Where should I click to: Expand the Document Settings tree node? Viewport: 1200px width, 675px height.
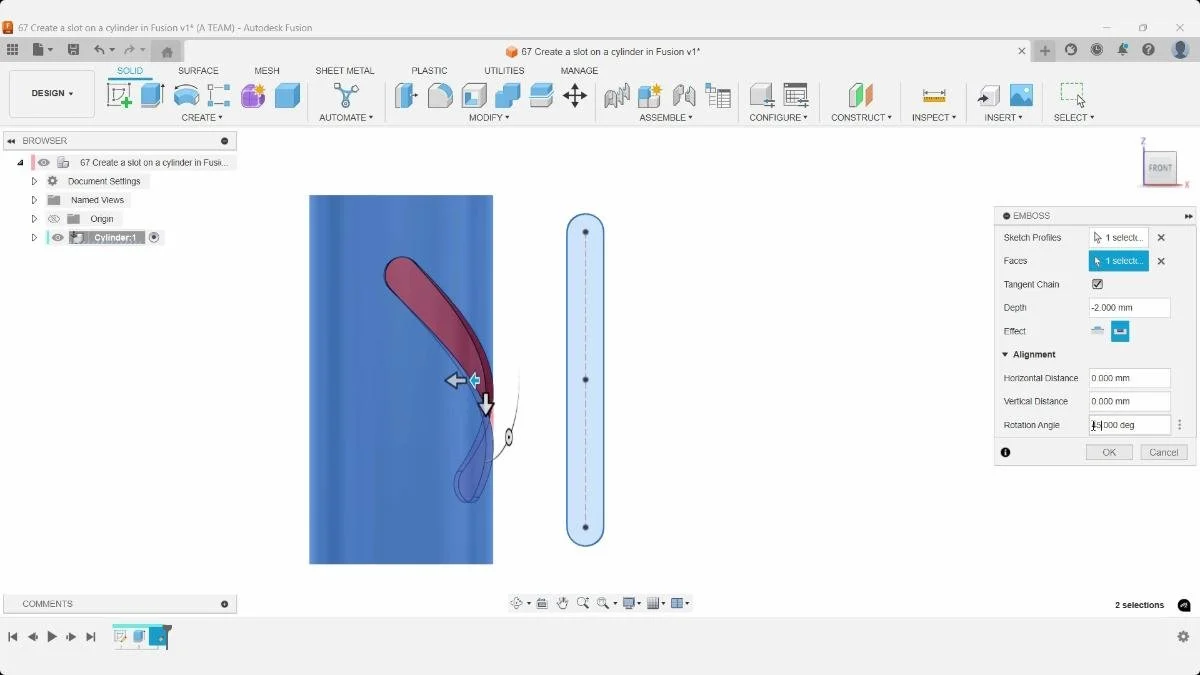pos(34,181)
